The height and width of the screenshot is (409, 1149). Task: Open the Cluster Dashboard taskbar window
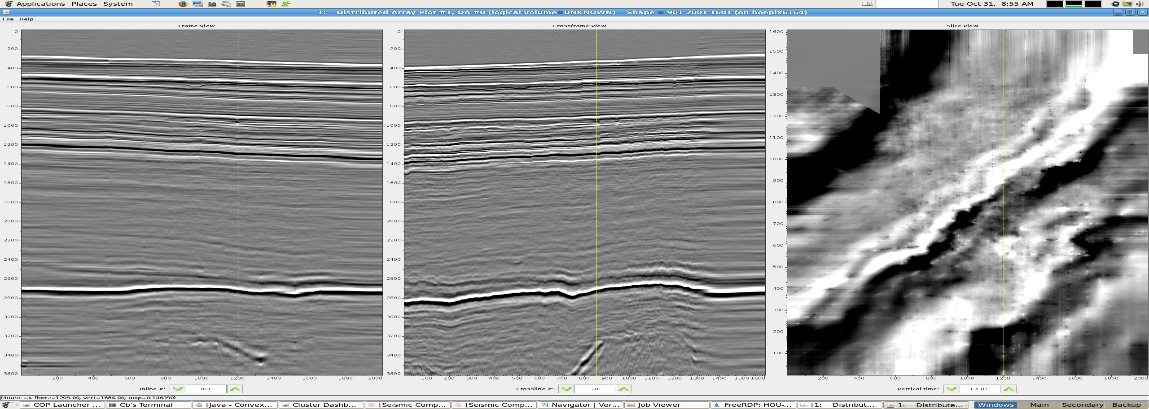coord(319,404)
